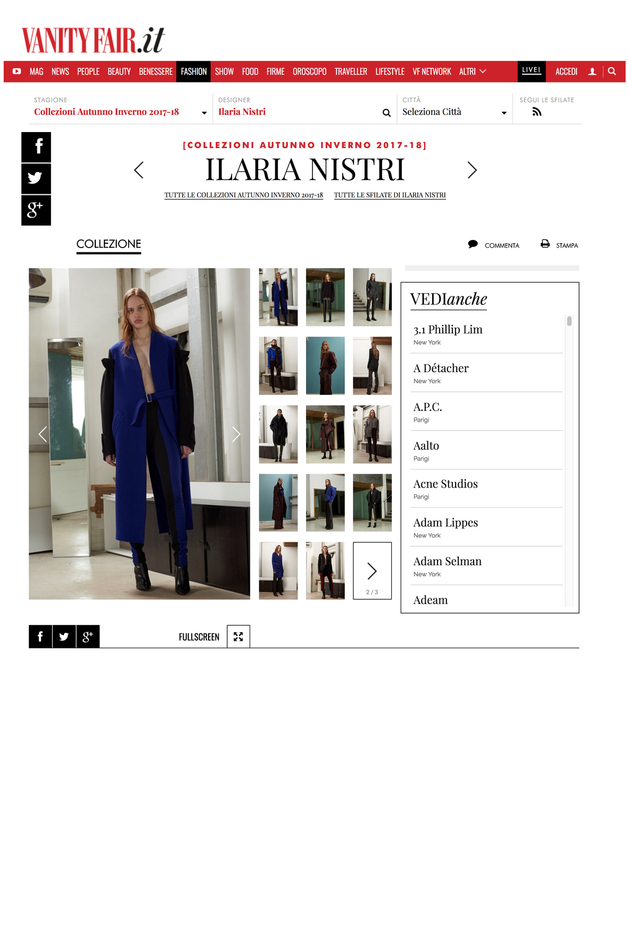Click the Google Plus icon below gallery
This screenshot has width=628, height=941.
(88, 637)
